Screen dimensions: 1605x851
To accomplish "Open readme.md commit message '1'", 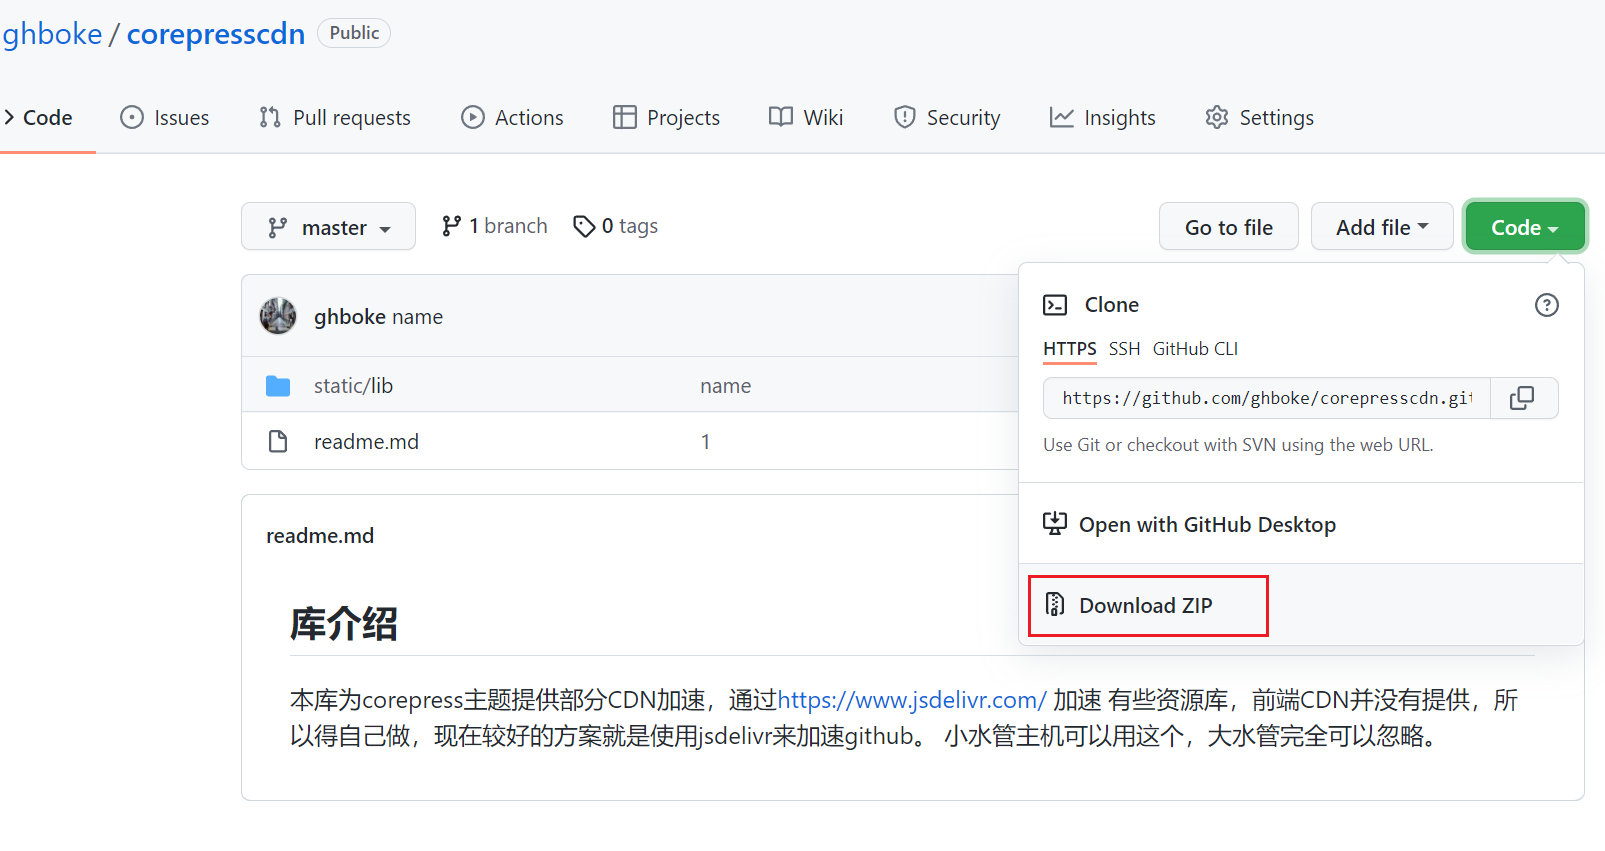I will pyautogui.click(x=706, y=442).
